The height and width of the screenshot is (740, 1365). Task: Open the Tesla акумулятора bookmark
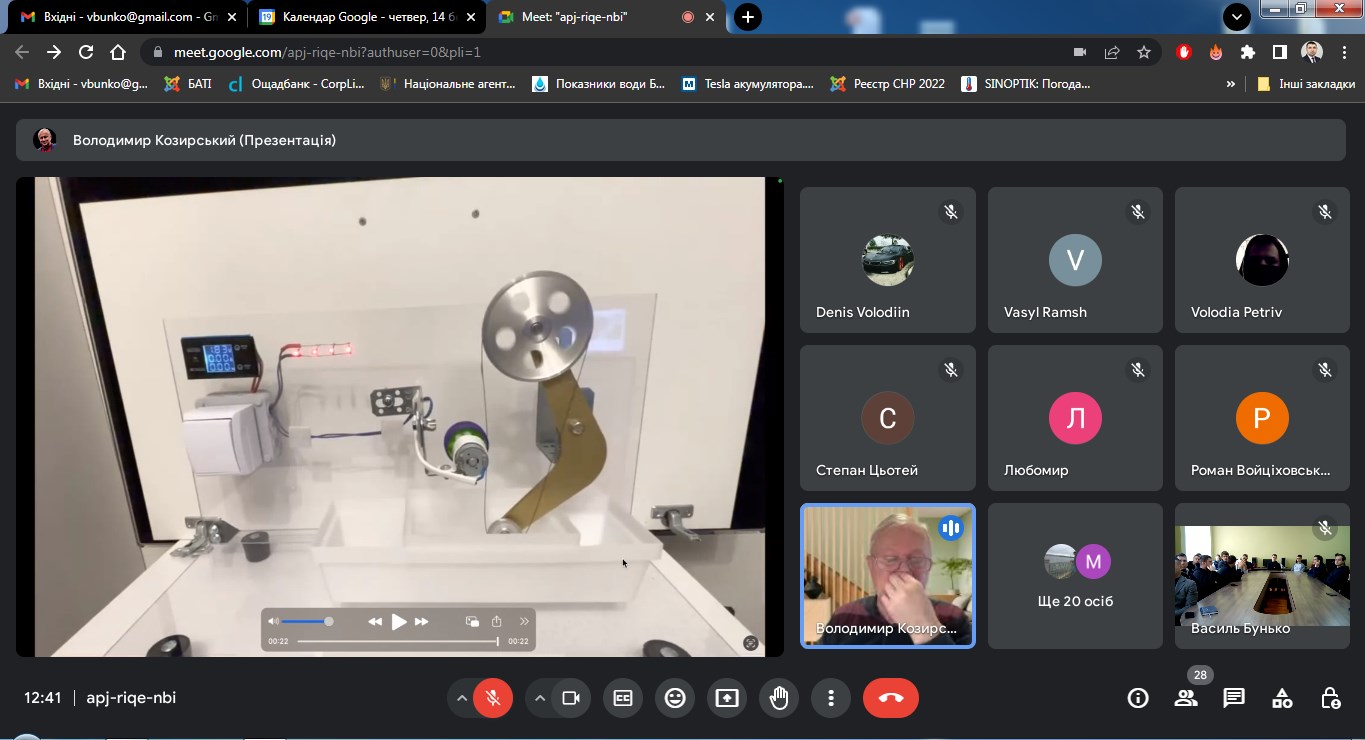(747, 84)
